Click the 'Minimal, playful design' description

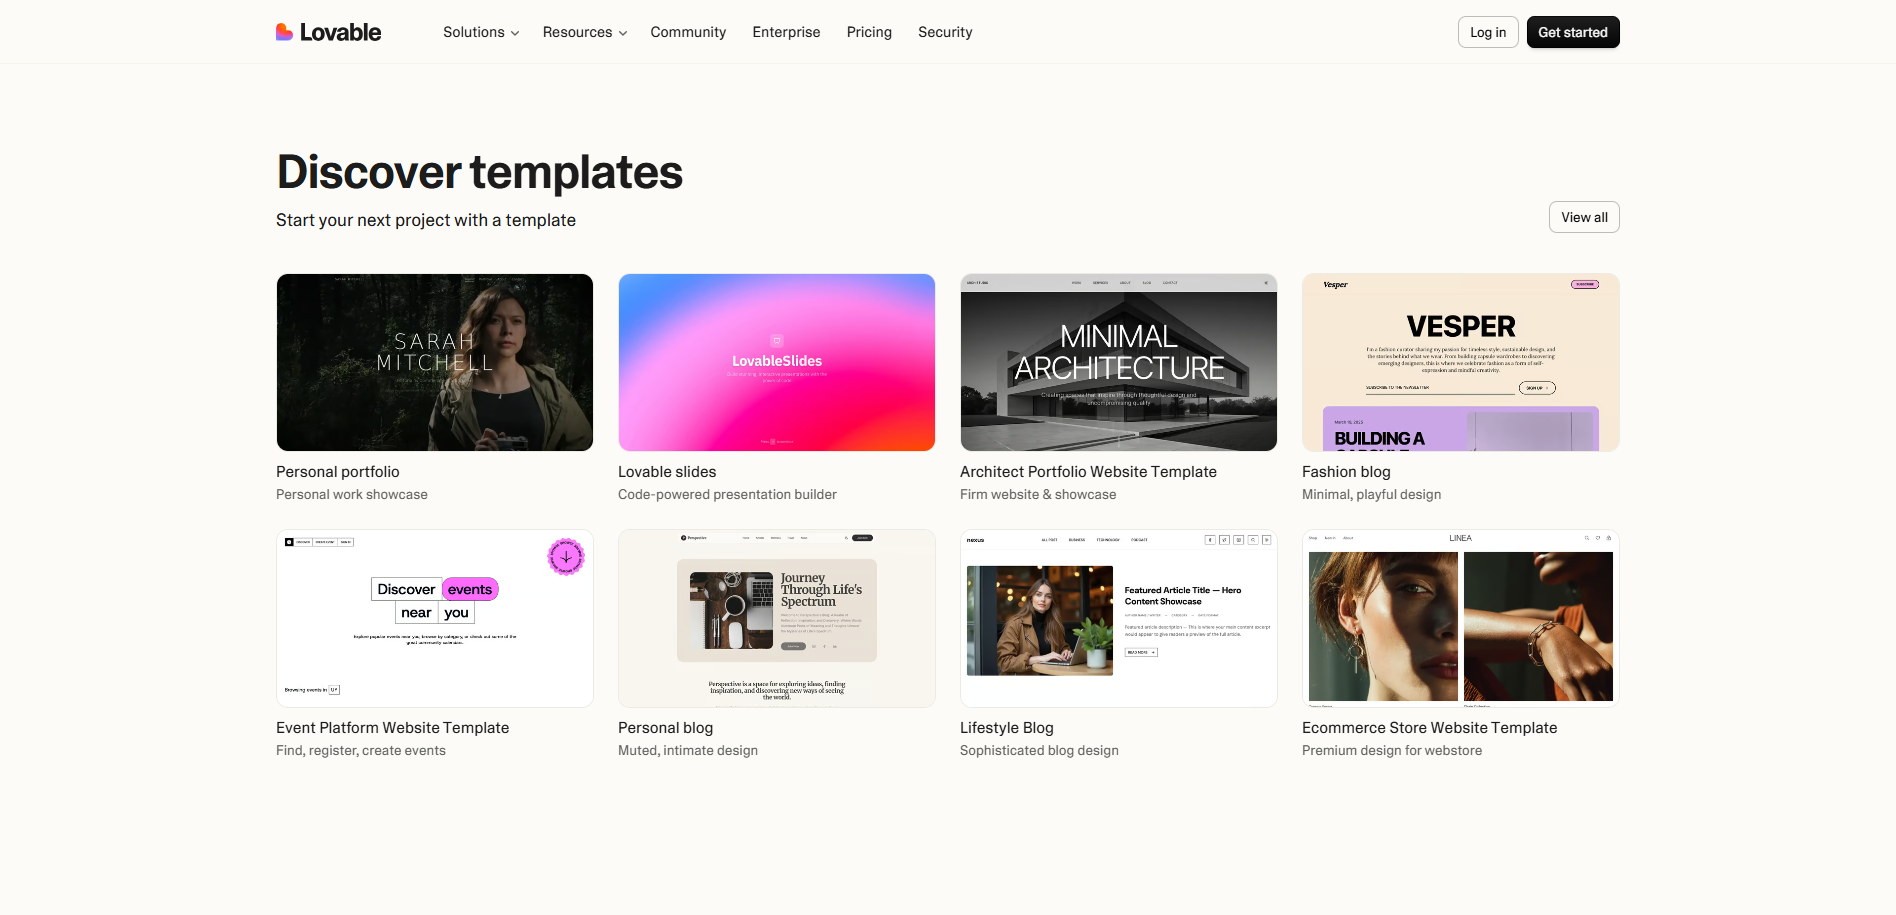point(1372,495)
